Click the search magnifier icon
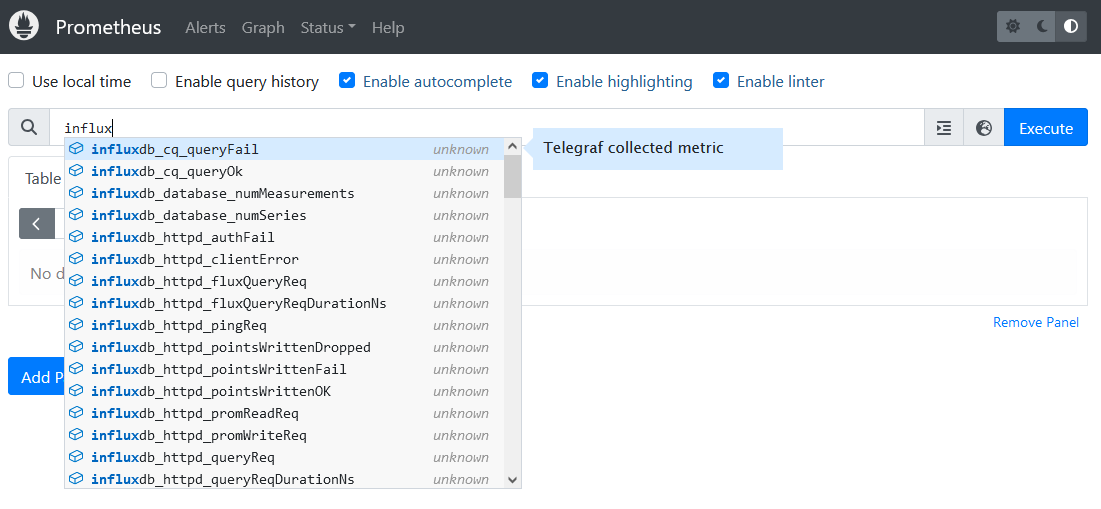1101x509 pixels. pyautogui.click(x=29, y=128)
